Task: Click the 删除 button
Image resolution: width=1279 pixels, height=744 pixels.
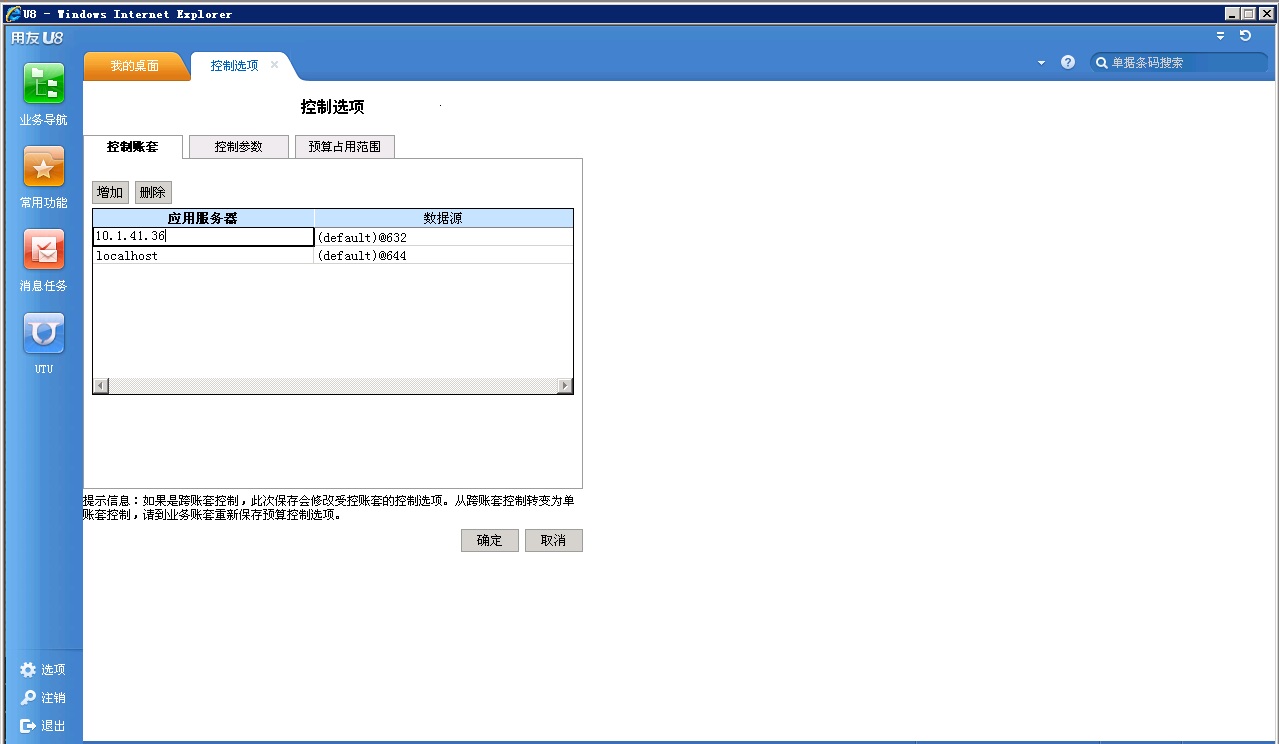Action: pyautogui.click(x=153, y=192)
